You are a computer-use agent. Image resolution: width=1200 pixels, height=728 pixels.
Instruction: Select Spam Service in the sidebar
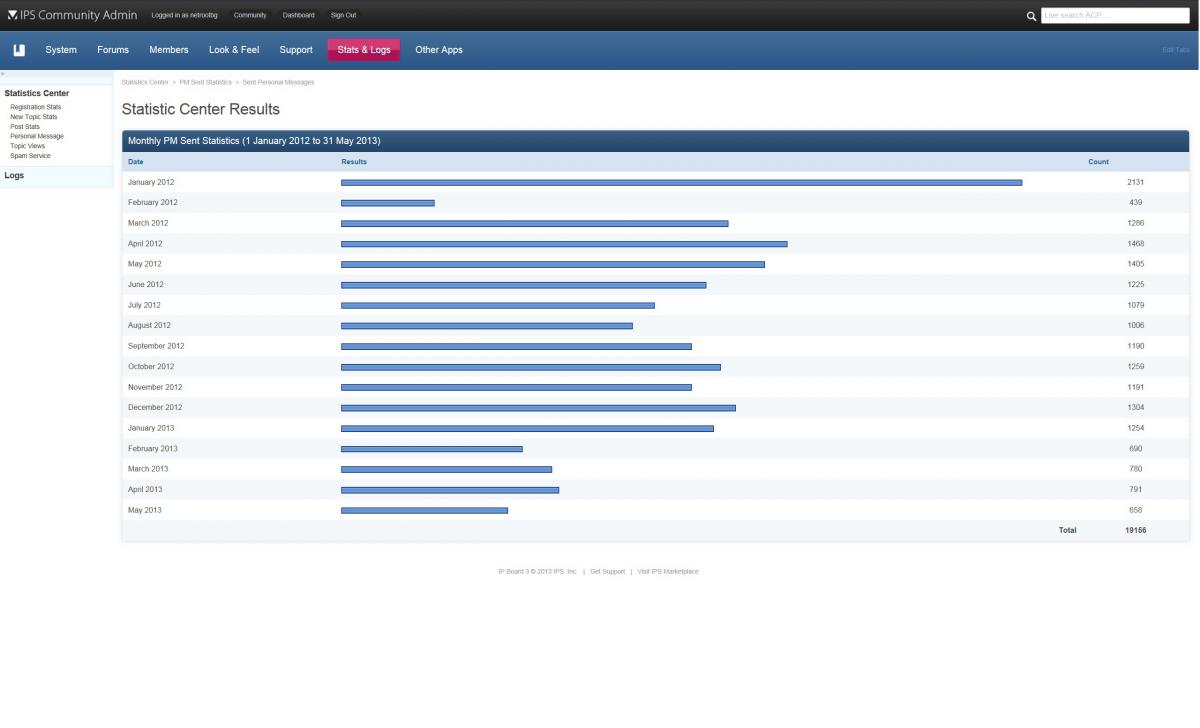tap(30, 156)
